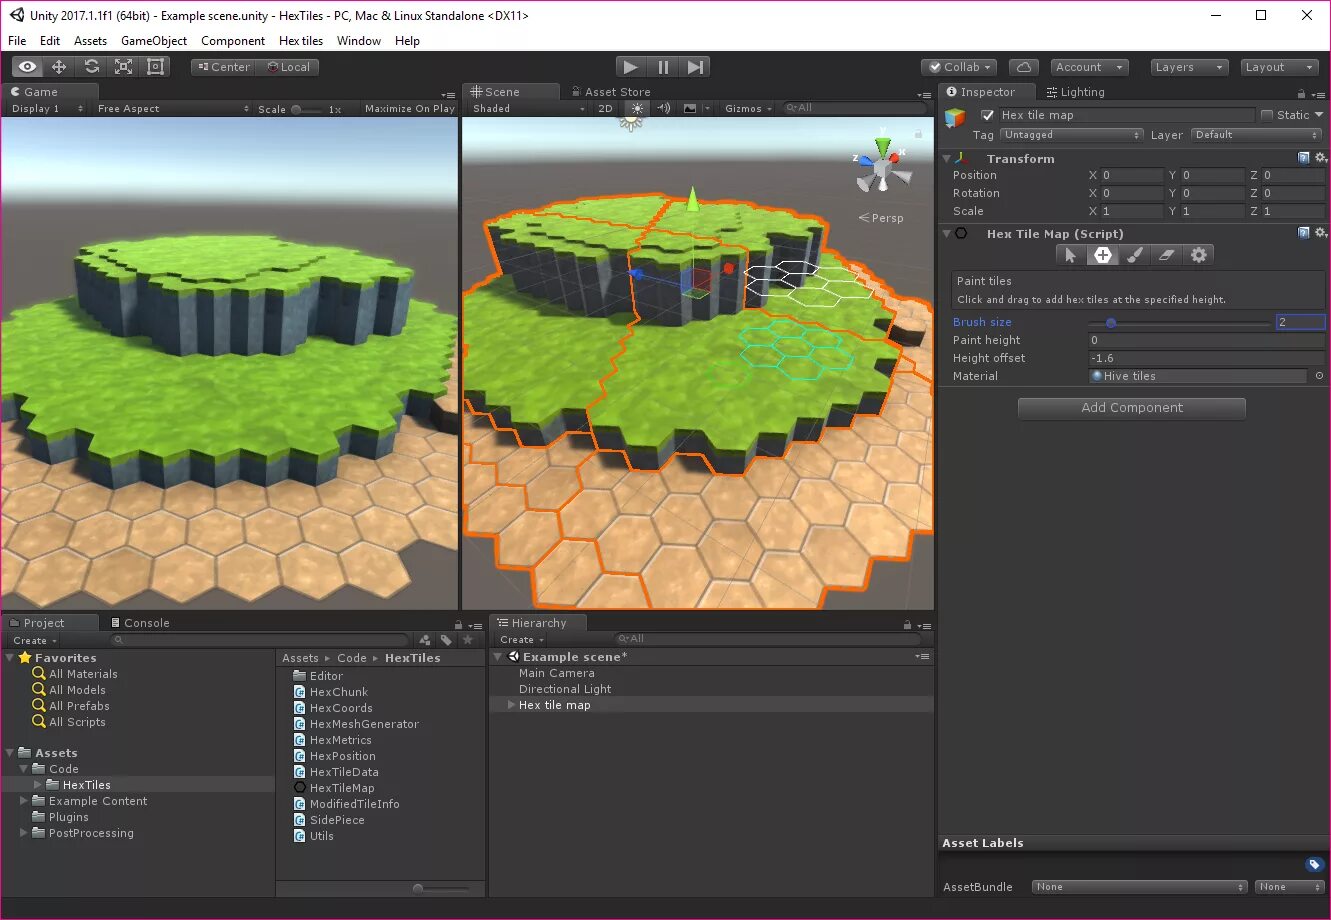Pick the hex tile paintbrush tool
This screenshot has height=920, width=1331.
click(1135, 255)
